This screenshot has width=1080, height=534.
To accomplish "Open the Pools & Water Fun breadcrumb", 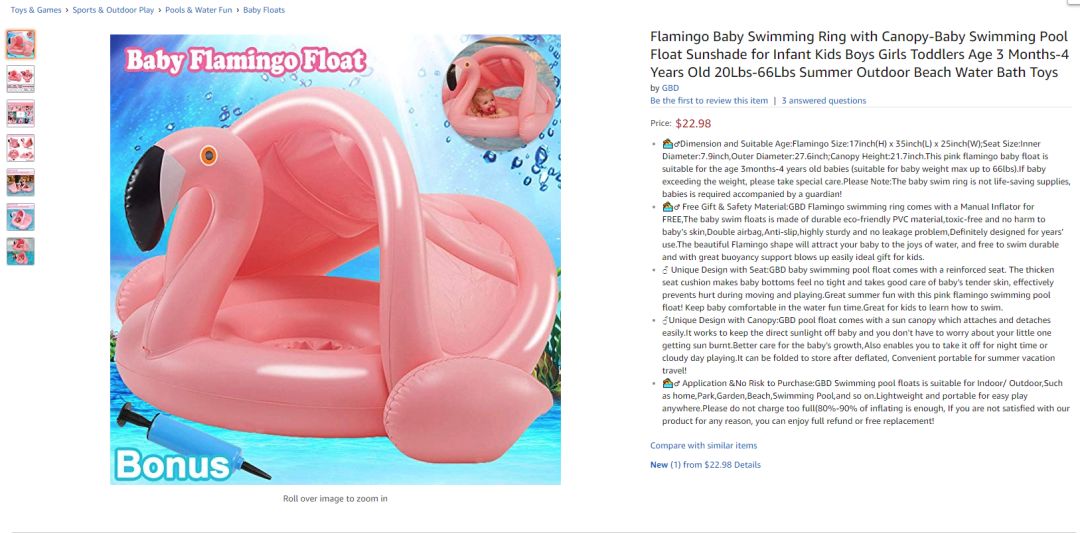I will (x=198, y=10).
